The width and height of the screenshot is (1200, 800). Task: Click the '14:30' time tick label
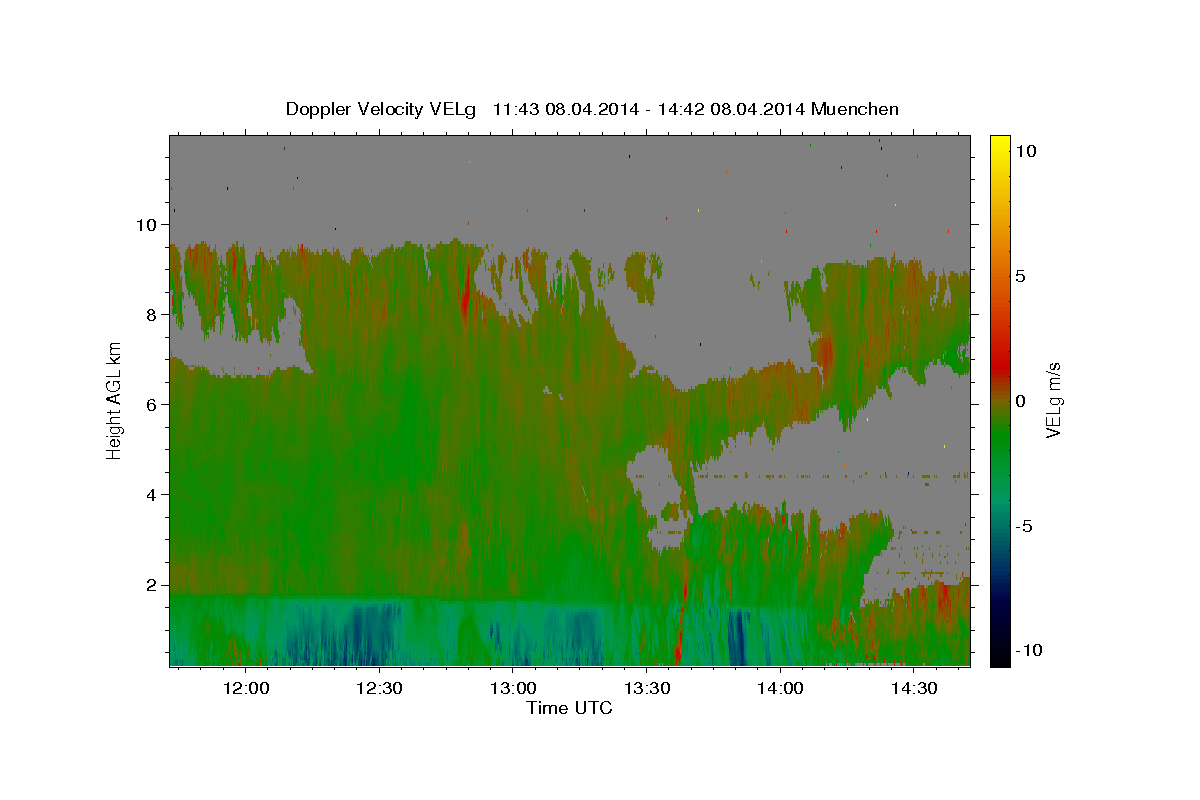[x=913, y=688]
